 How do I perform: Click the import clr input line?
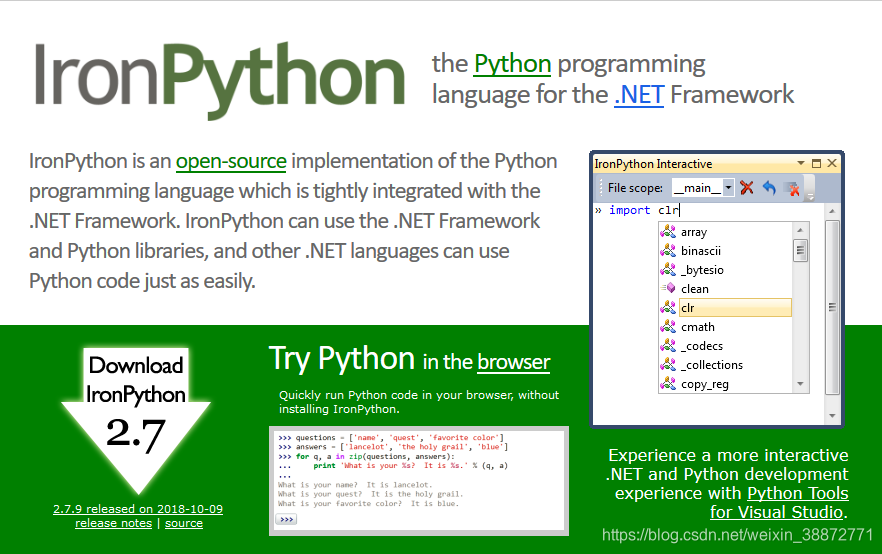644,210
